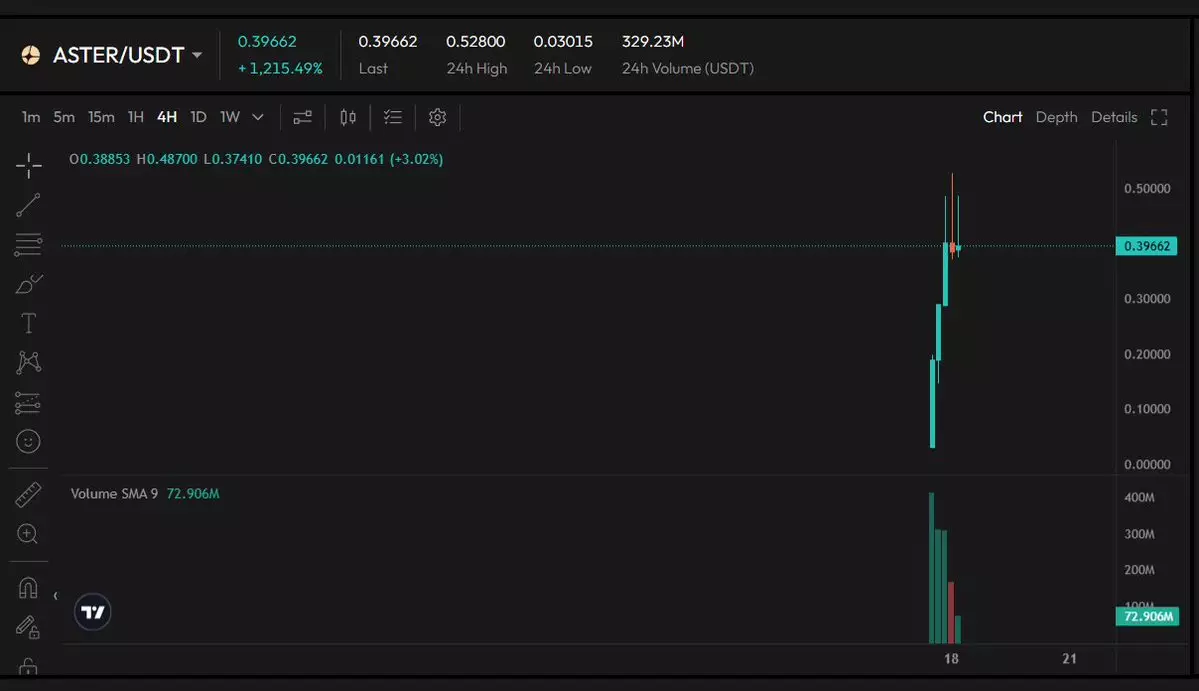Switch to the Depth tab
Screen dimensions: 1199x691
pyautogui.click(x=1056, y=118)
